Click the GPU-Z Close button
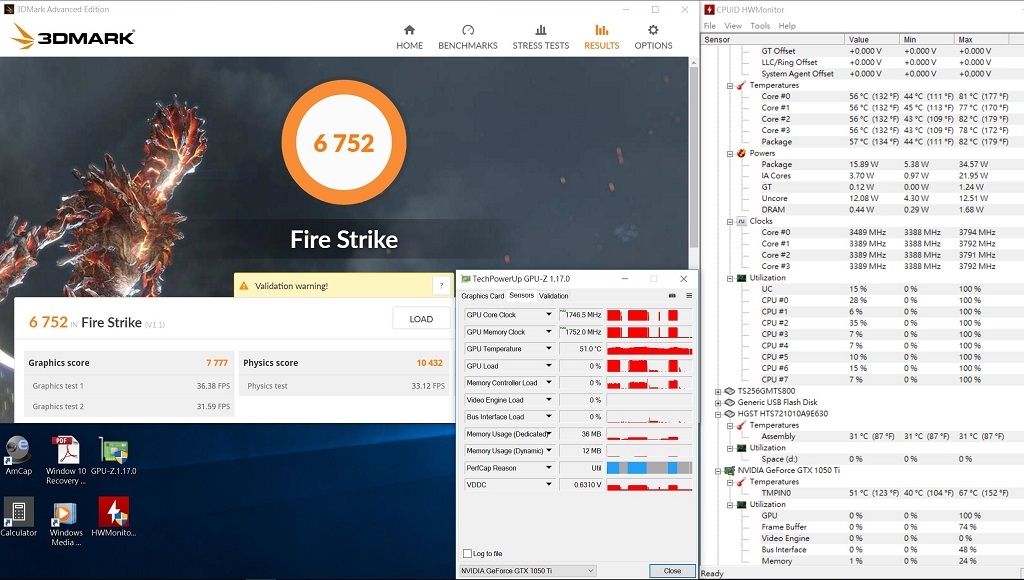The width and height of the screenshot is (1024, 580). coord(672,570)
